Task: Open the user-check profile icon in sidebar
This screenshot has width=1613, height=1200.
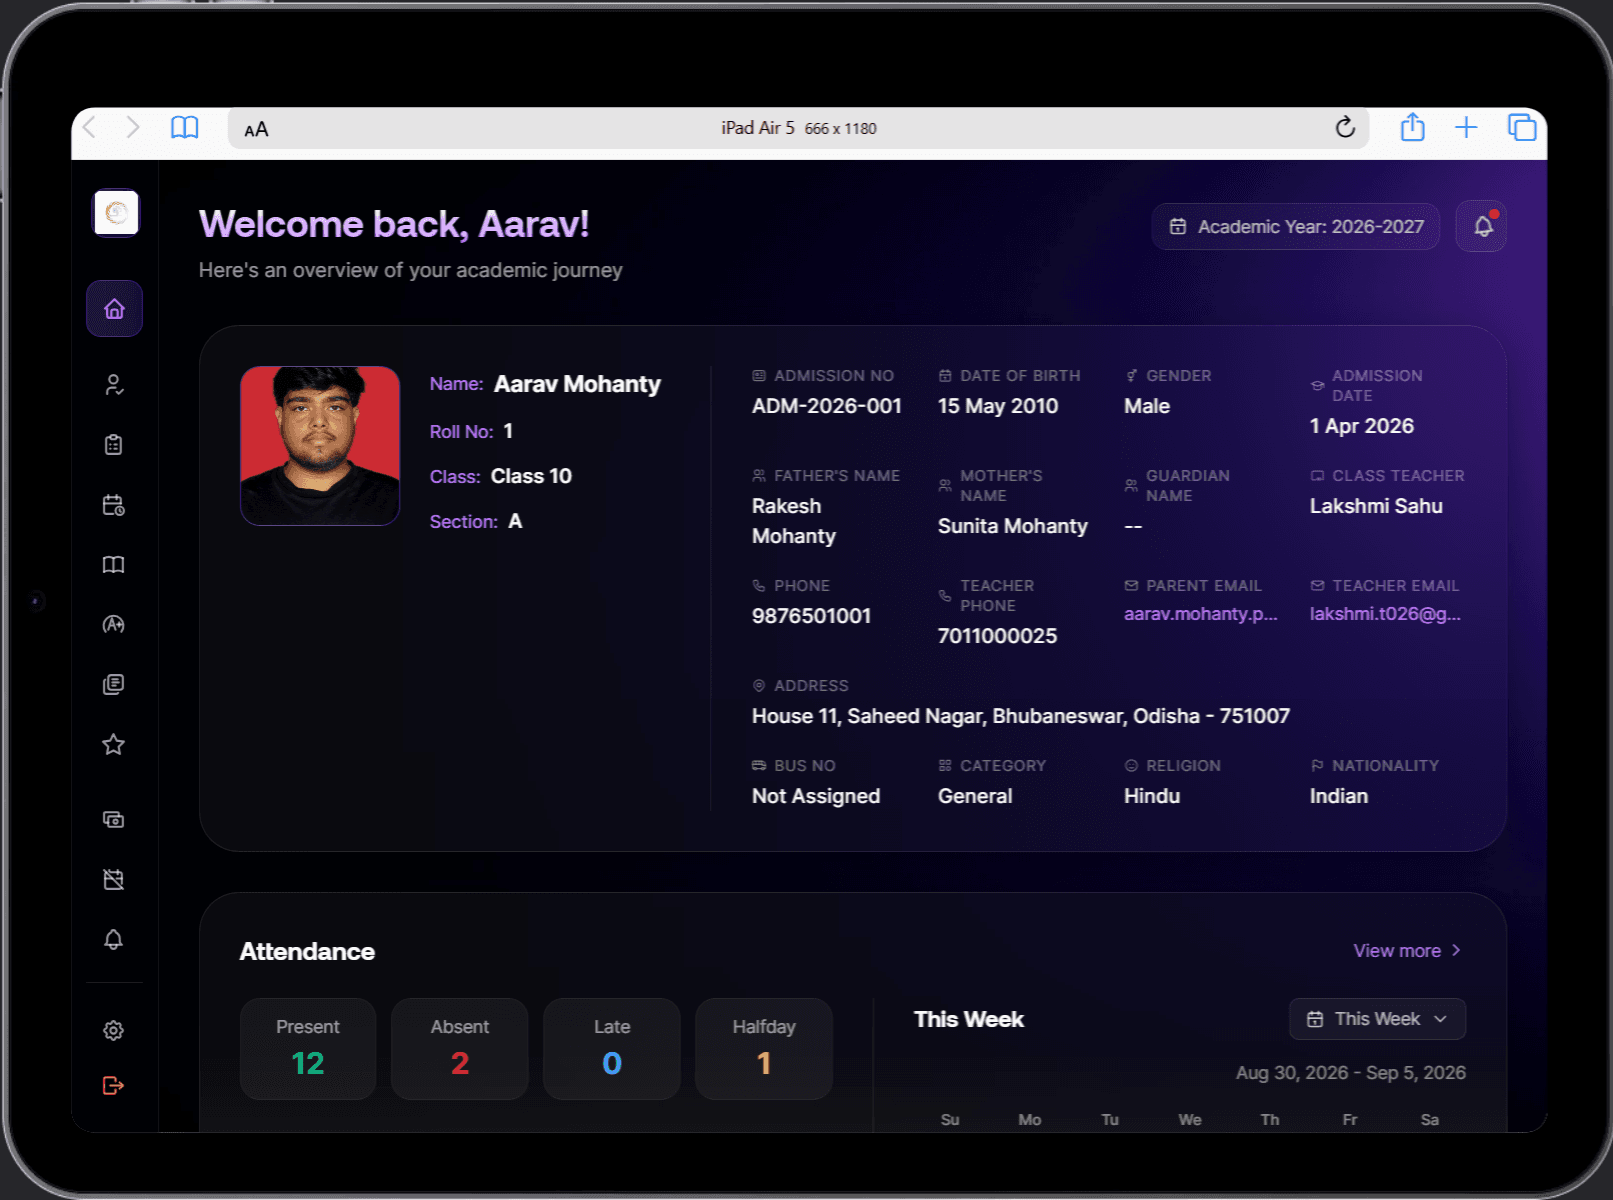Action: 114,385
